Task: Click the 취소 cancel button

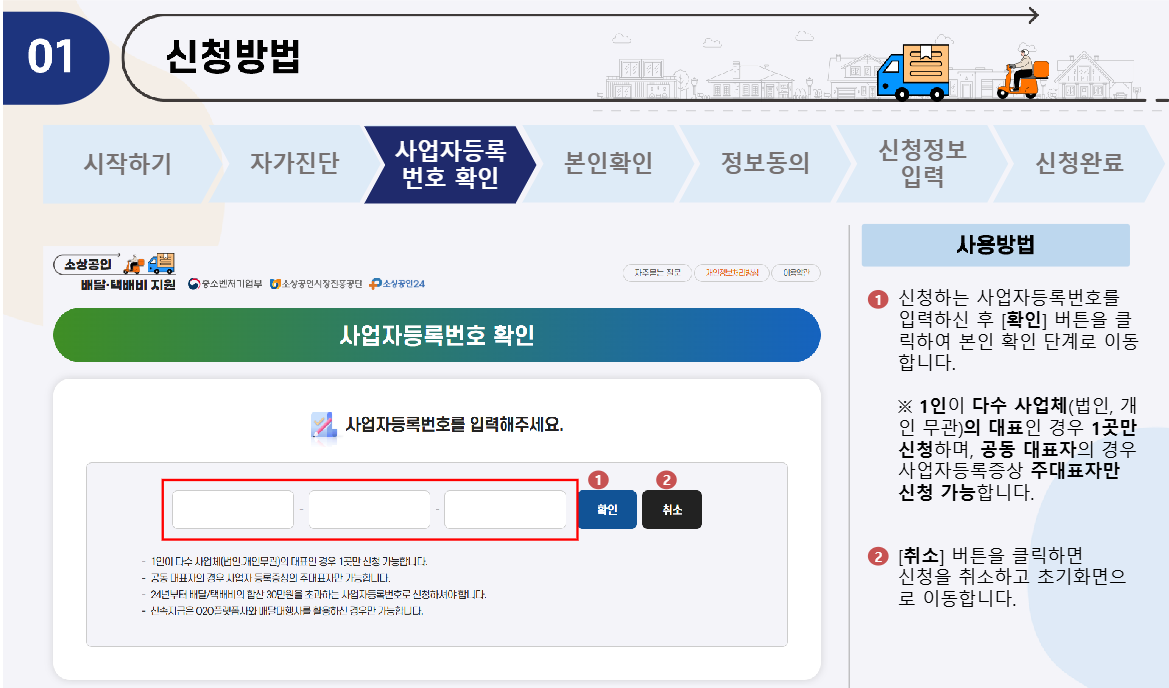Action: [x=672, y=509]
